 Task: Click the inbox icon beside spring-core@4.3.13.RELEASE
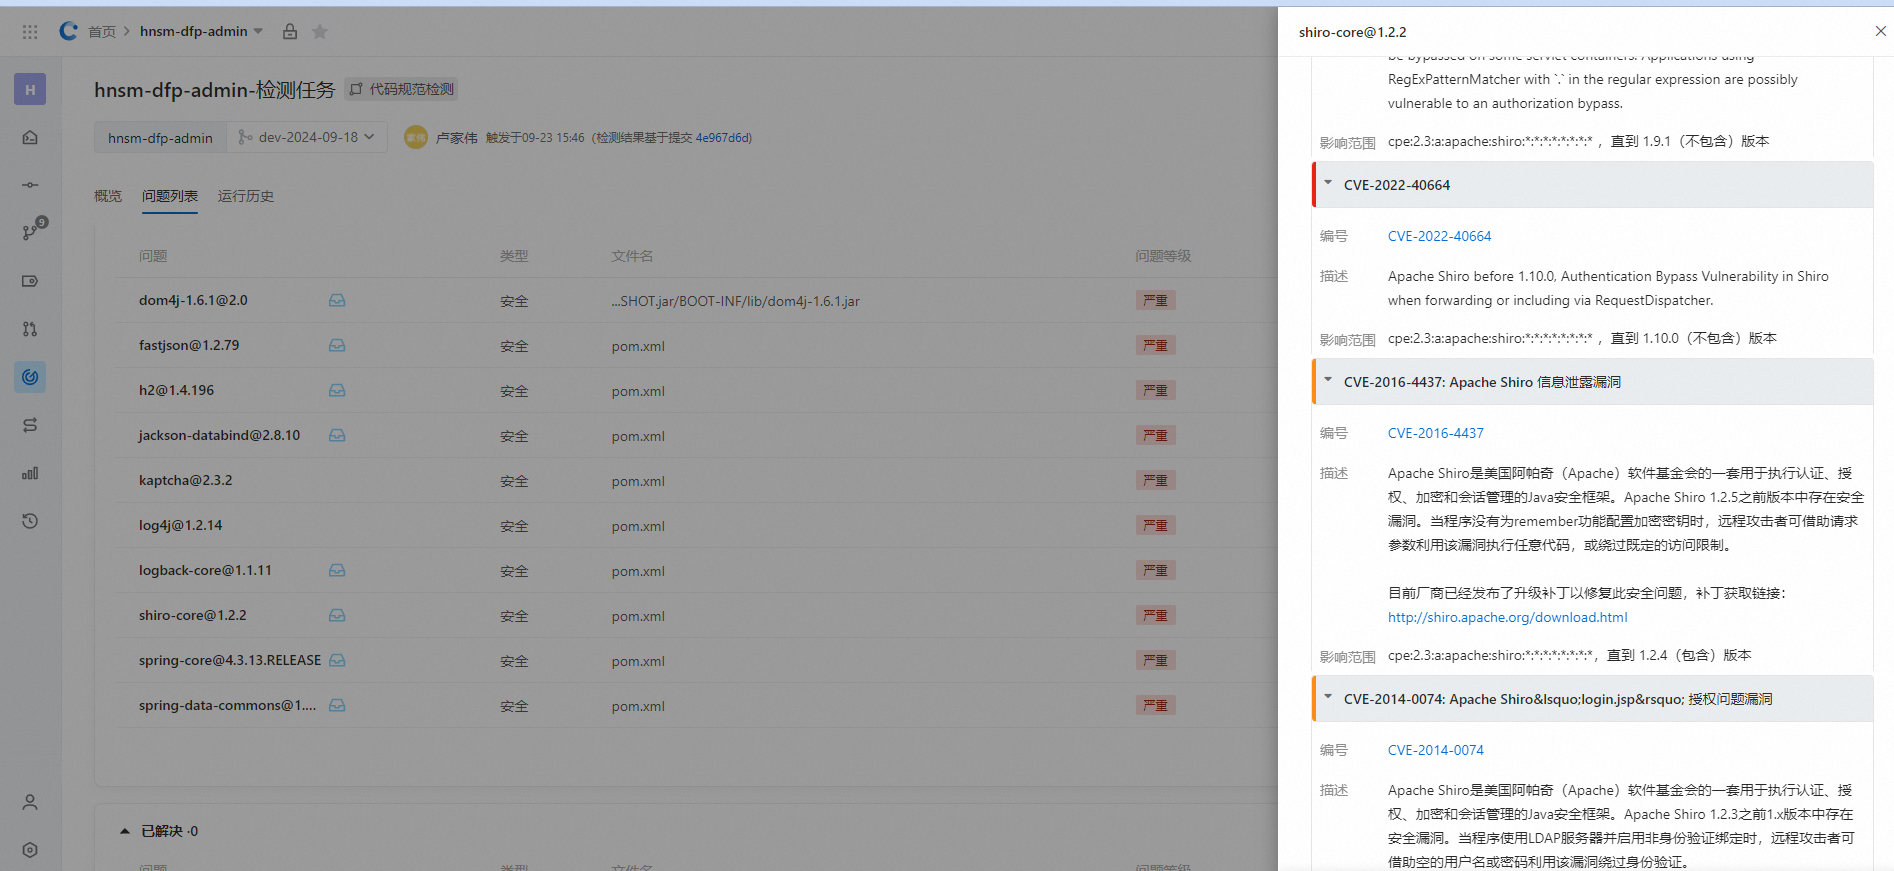(337, 660)
